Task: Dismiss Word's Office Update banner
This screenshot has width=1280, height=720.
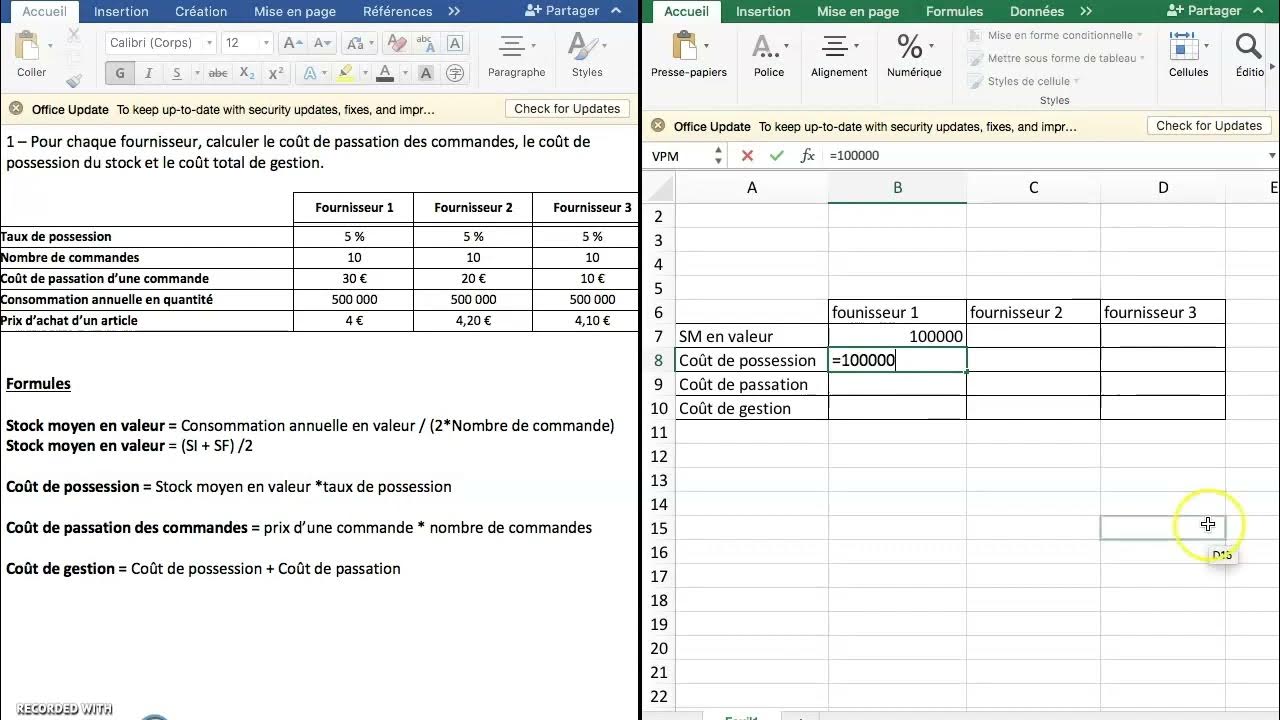Action: coord(15,108)
